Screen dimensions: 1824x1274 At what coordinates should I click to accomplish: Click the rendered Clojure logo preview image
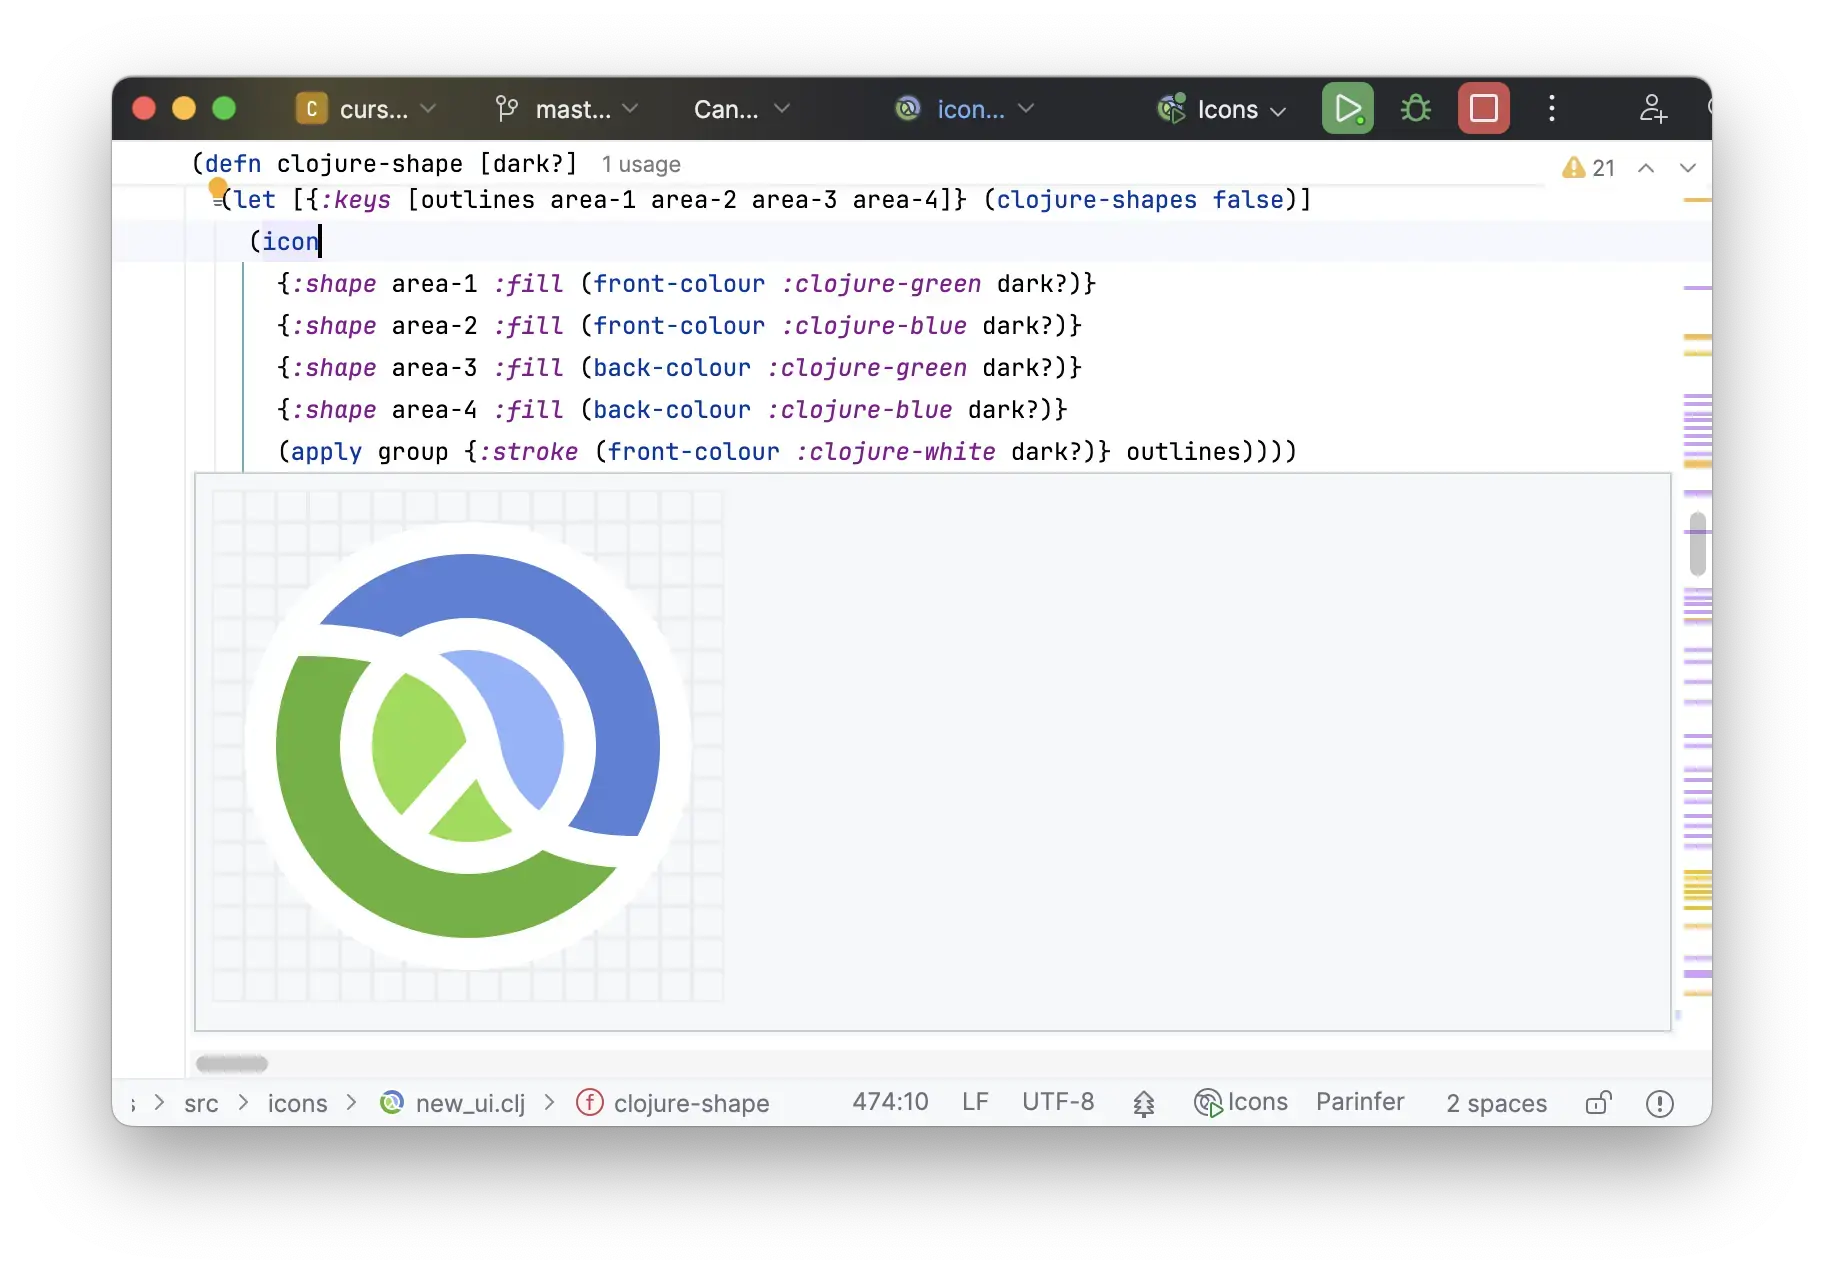click(468, 746)
